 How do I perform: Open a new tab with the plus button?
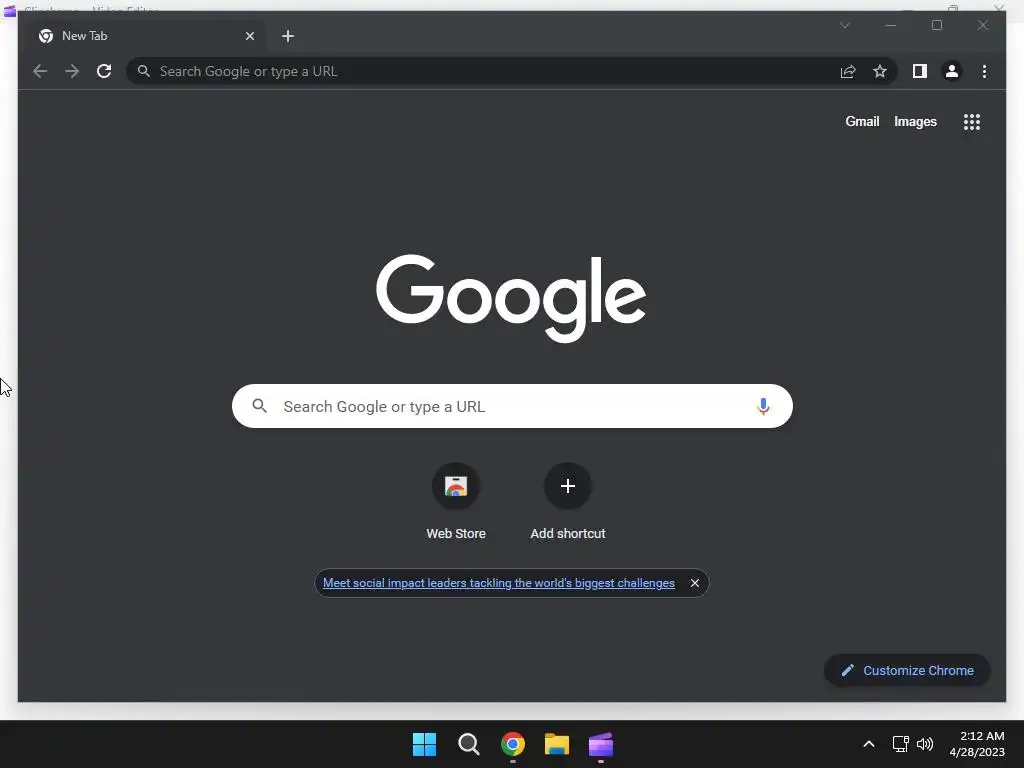(288, 36)
